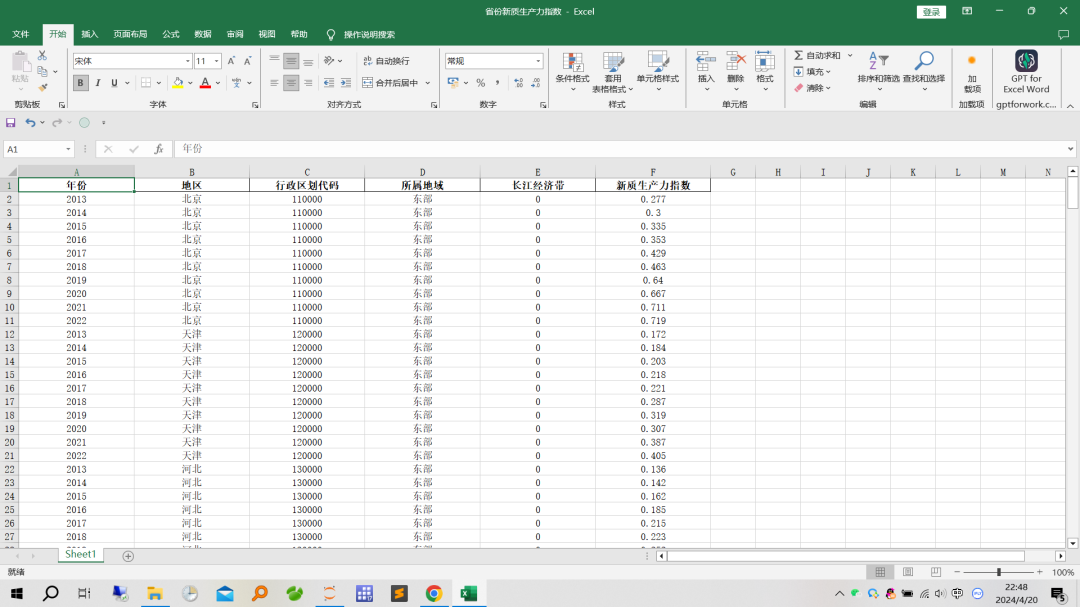Toggle center horizontal alignment
Screen dimensions: 1080x607
click(x=291, y=83)
